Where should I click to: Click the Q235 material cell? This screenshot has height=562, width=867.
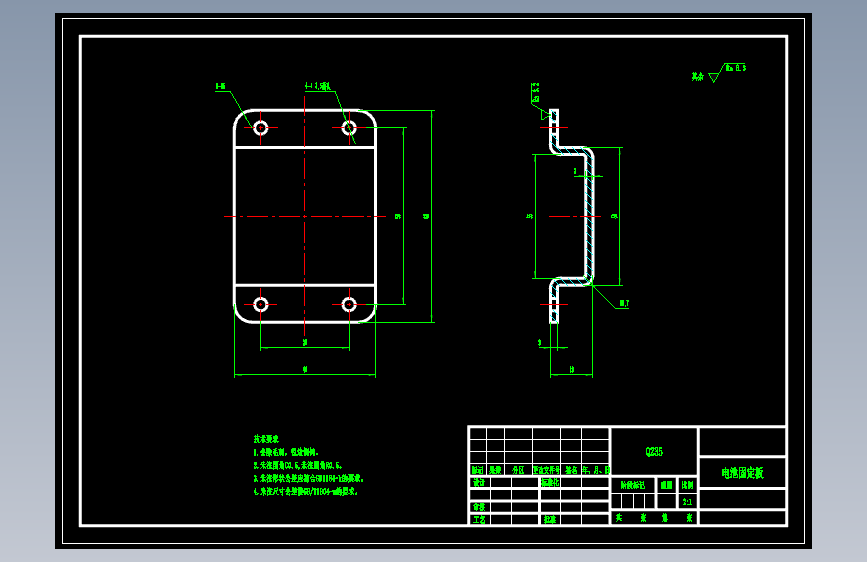coord(654,451)
